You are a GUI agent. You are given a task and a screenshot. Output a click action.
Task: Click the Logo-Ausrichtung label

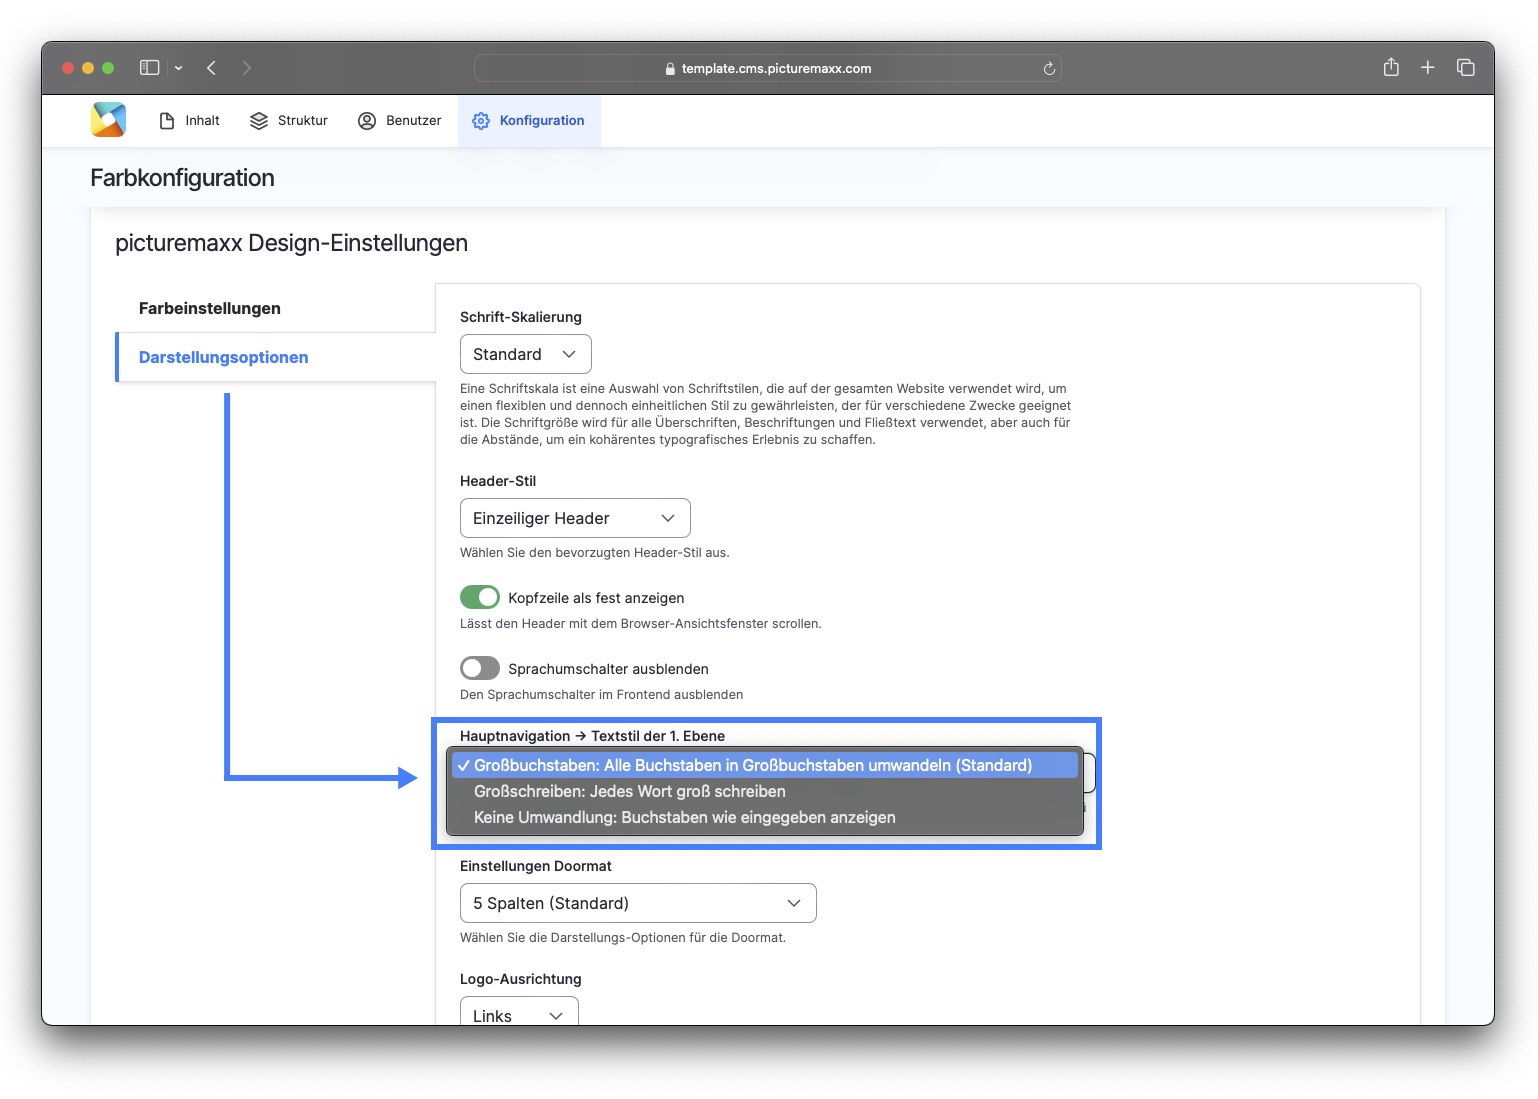click(x=521, y=979)
